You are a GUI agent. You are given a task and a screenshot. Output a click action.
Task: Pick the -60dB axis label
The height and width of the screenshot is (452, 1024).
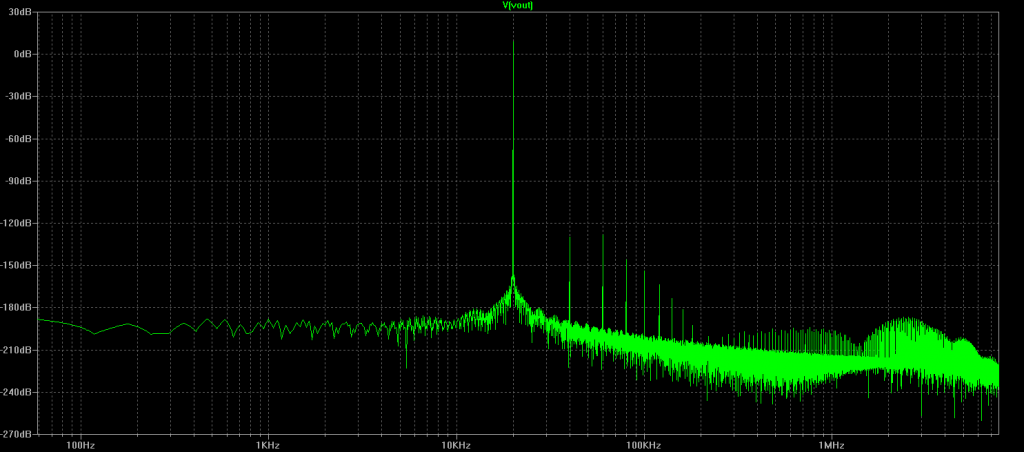coord(21,139)
